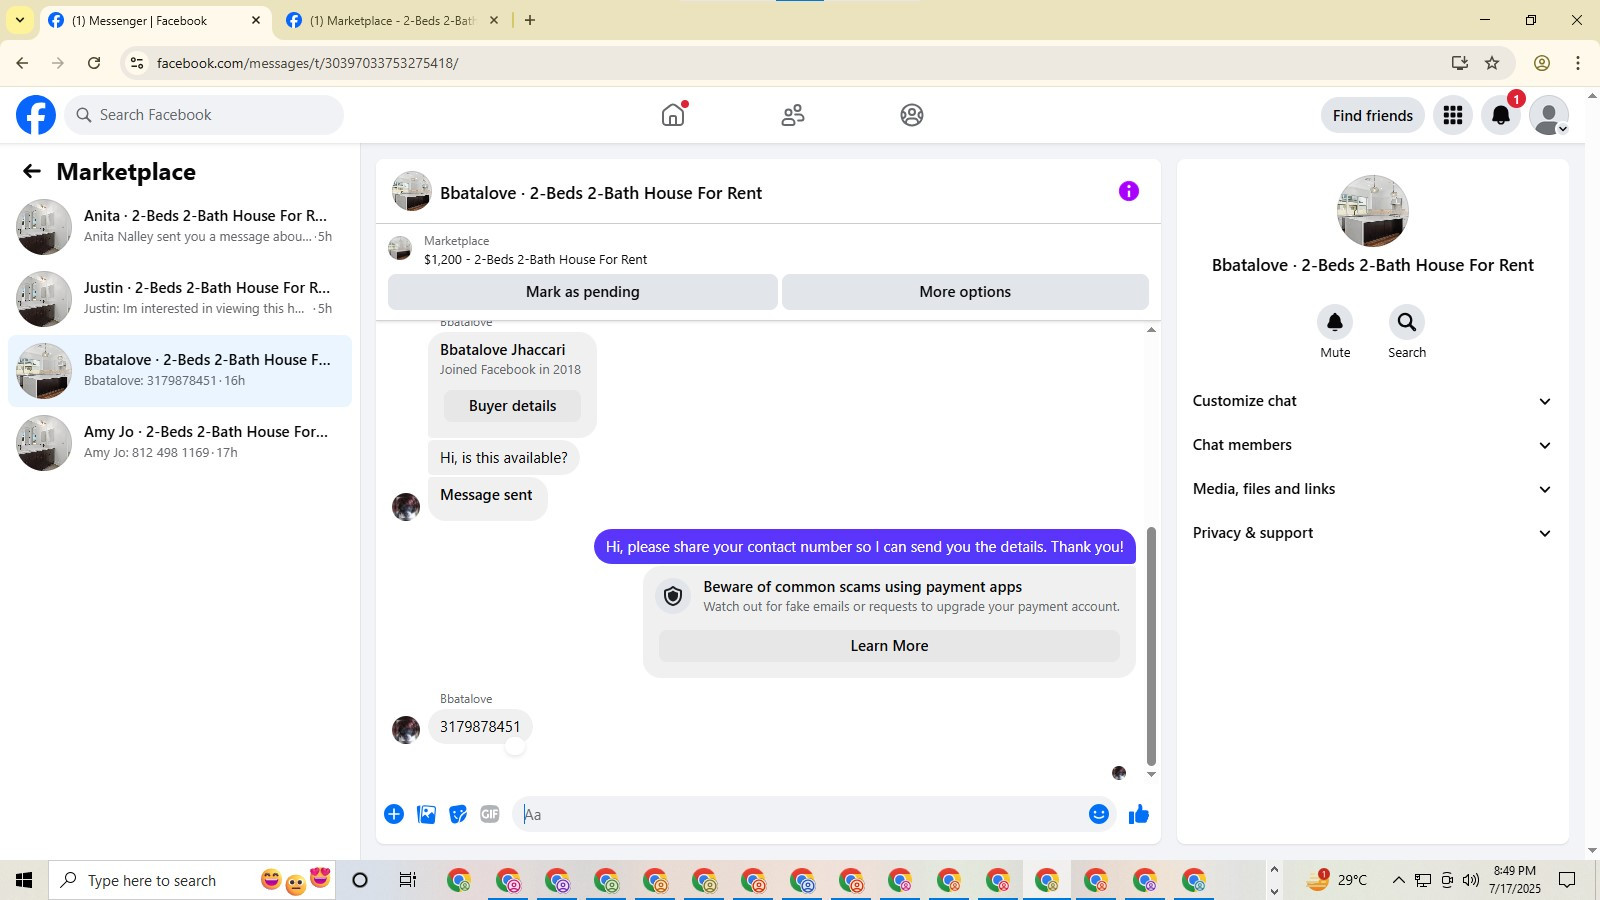Go to the Home feed icon

pyautogui.click(x=673, y=115)
